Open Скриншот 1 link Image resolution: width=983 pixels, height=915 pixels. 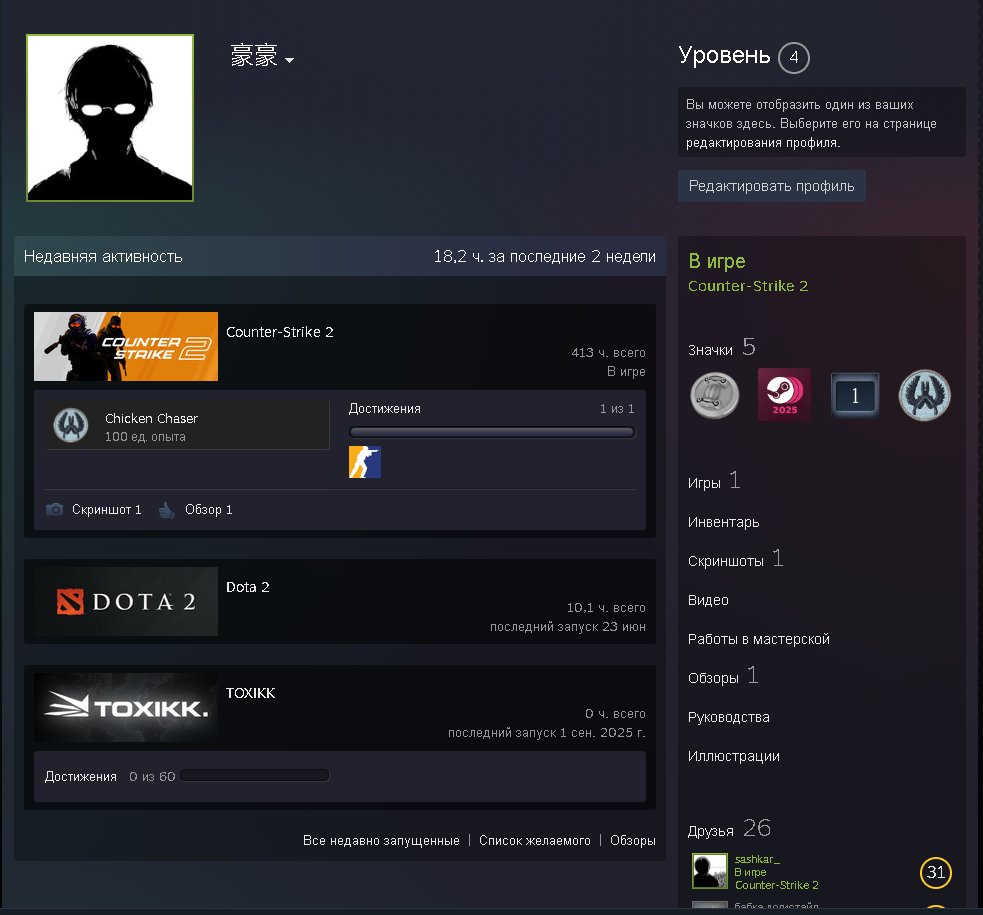[107, 510]
